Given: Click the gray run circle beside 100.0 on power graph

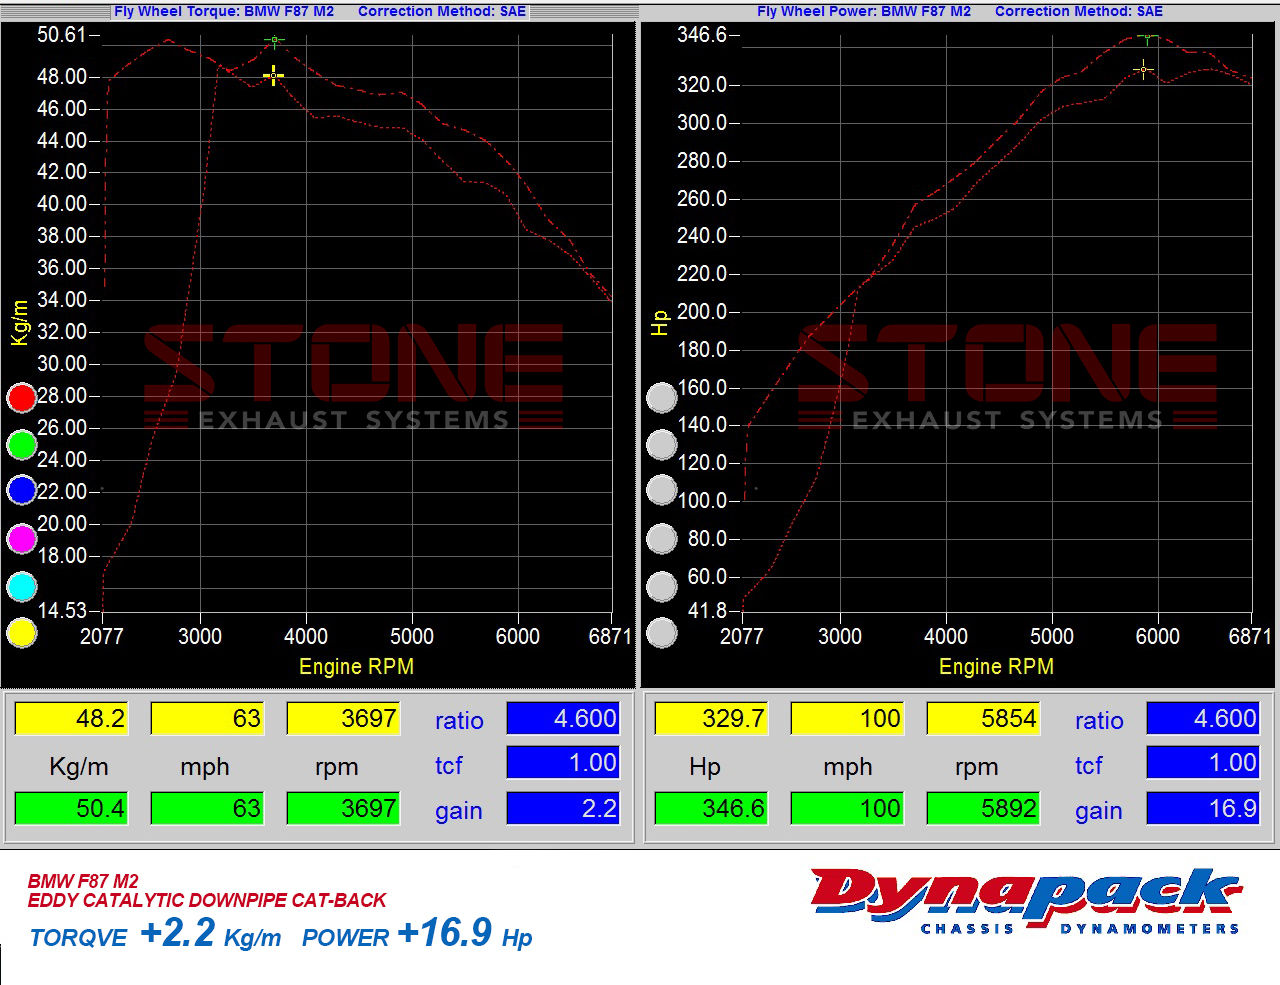Looking at the screenshot, I should (662, 491).
